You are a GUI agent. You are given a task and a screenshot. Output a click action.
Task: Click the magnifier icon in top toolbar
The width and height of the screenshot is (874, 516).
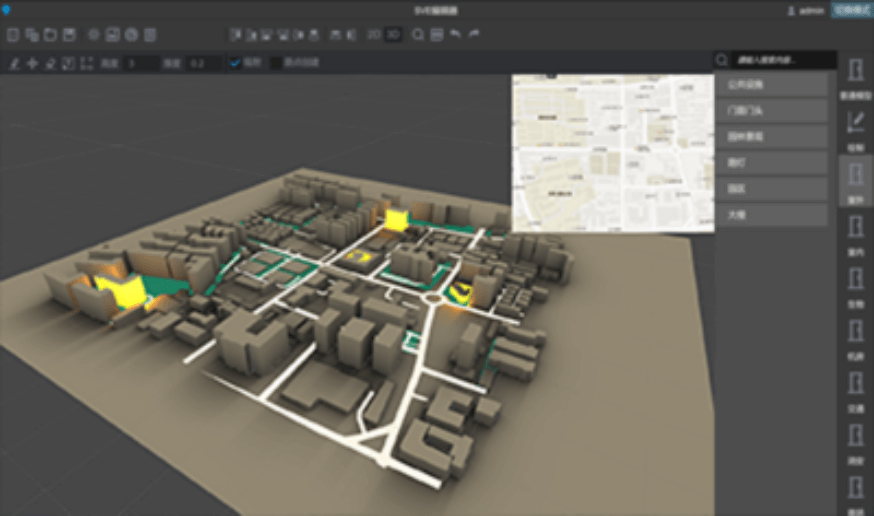tap(418, 35)
